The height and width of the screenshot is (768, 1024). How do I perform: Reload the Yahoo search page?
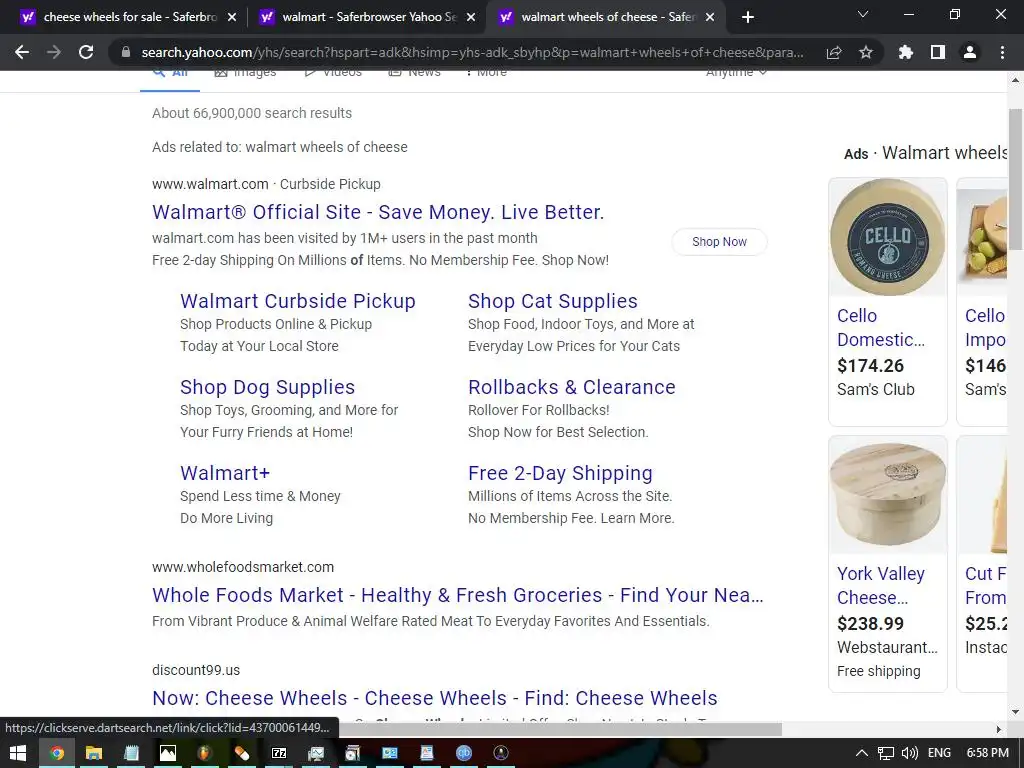click(86, 52)
